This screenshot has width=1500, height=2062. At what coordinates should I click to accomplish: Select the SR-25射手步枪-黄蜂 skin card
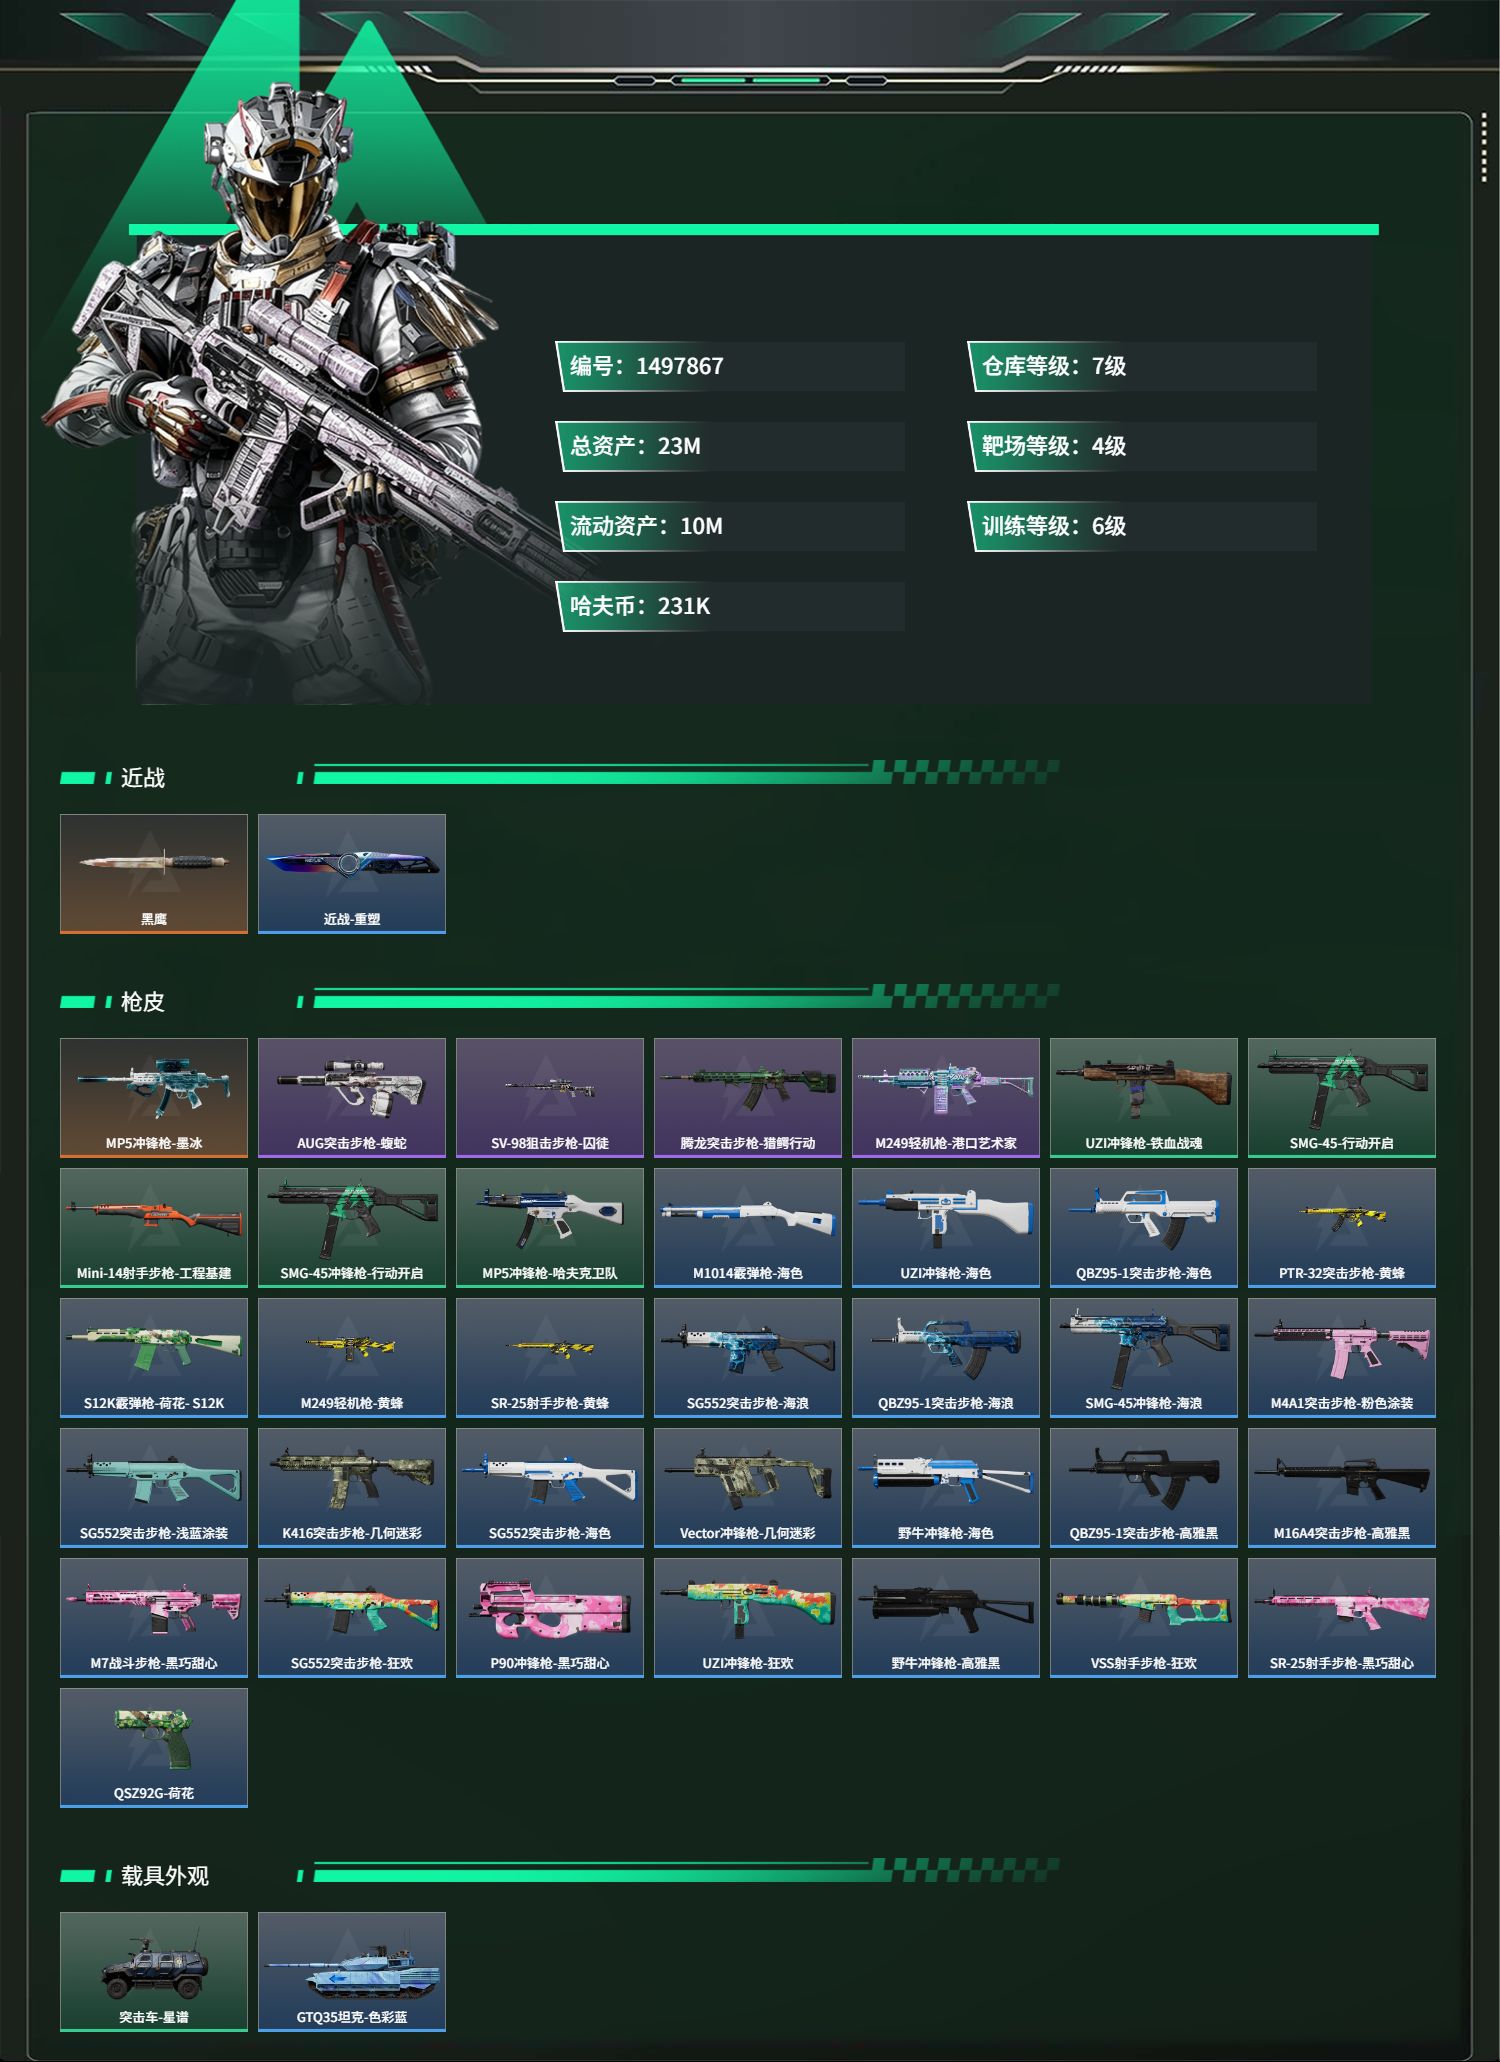pyautogui.click(x=550, y=1358)
